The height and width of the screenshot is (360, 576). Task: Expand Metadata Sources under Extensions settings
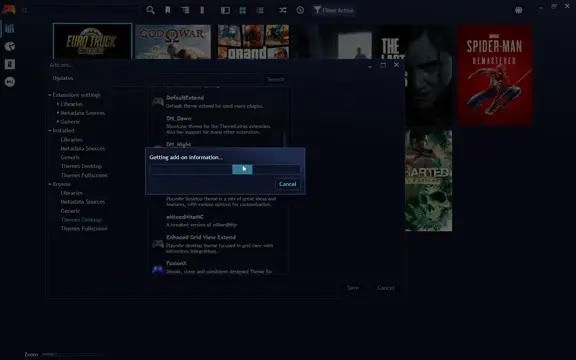[58, 113]
